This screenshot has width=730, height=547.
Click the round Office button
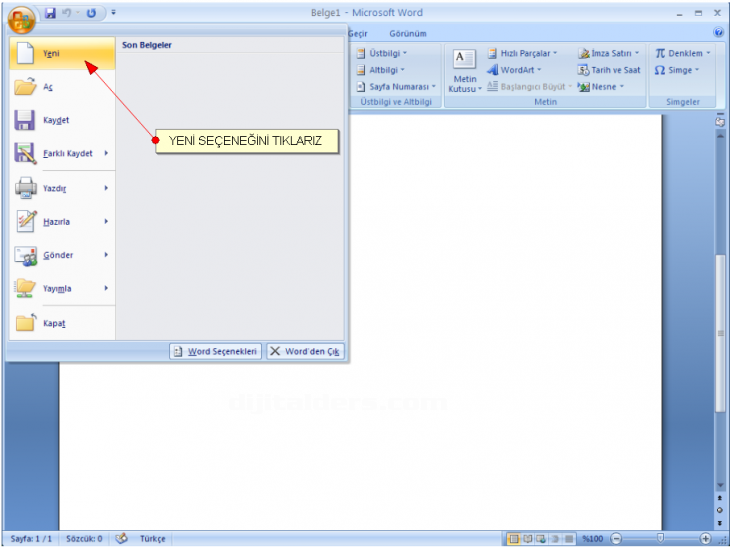point(21,19)
